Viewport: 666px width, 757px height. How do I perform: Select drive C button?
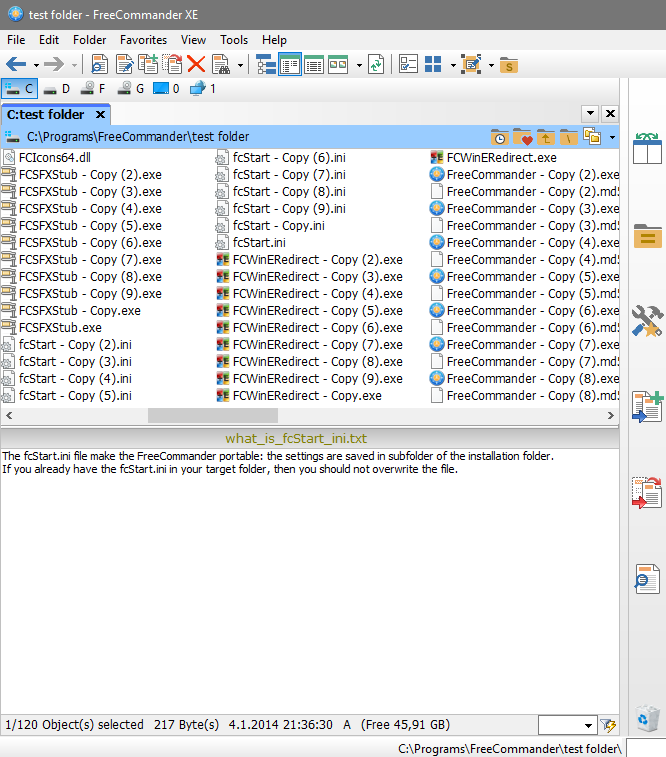point(19,89)
